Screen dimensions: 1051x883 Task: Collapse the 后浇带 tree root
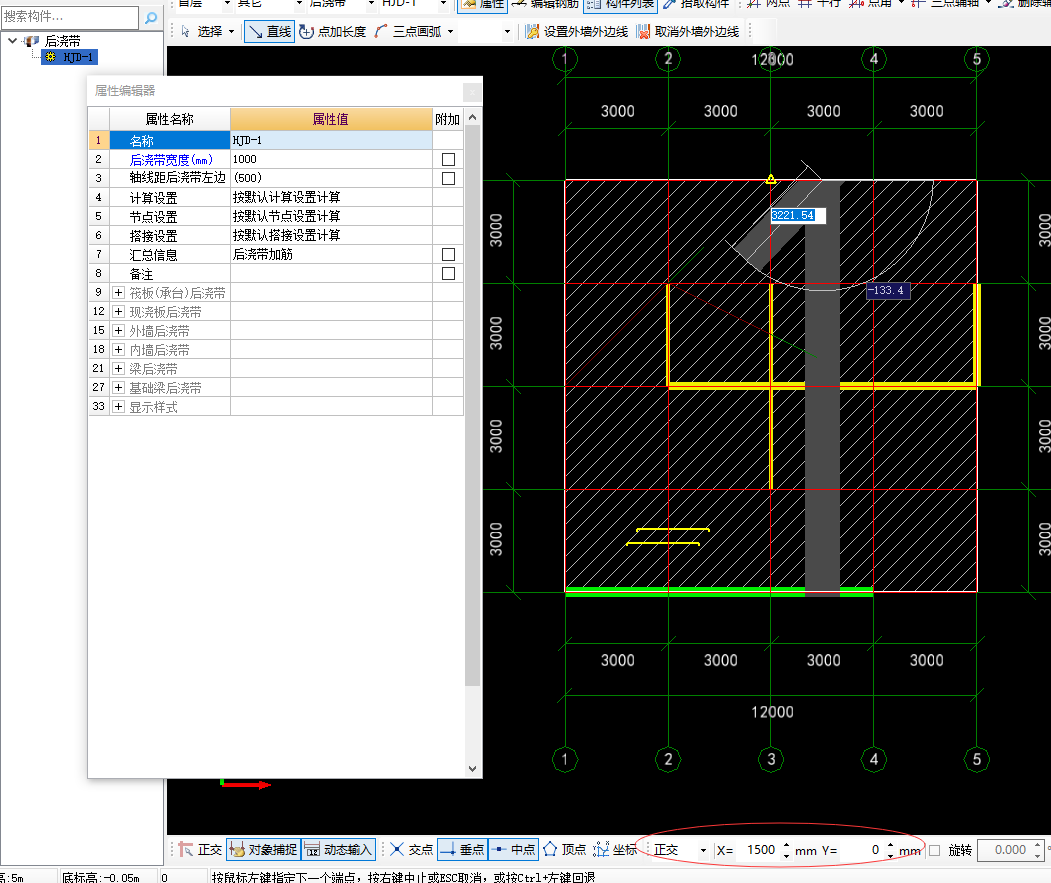pos(13,41)
